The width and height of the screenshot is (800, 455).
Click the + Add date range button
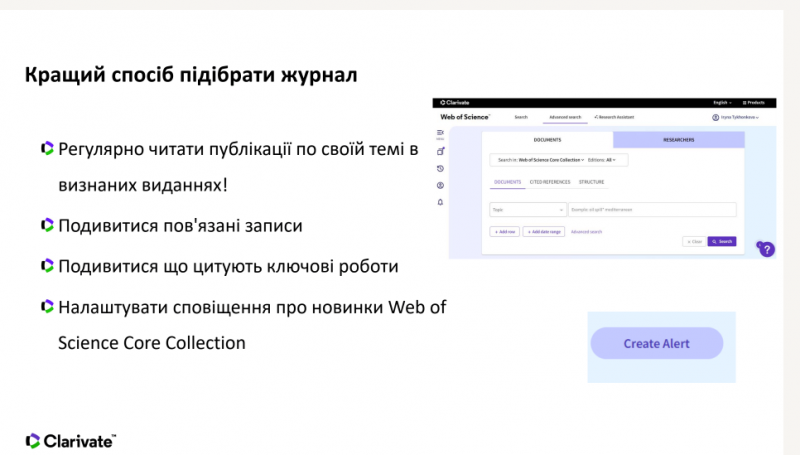pyautogui.click(x=544, y=232)
